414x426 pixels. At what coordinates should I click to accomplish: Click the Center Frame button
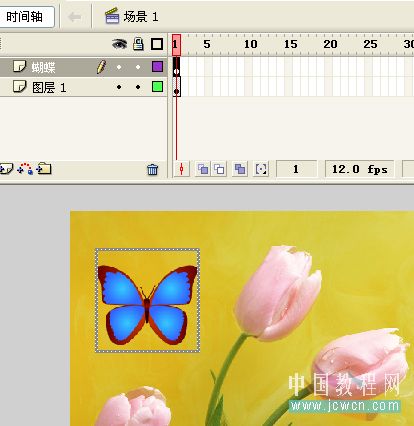click(x=181, y=169)
